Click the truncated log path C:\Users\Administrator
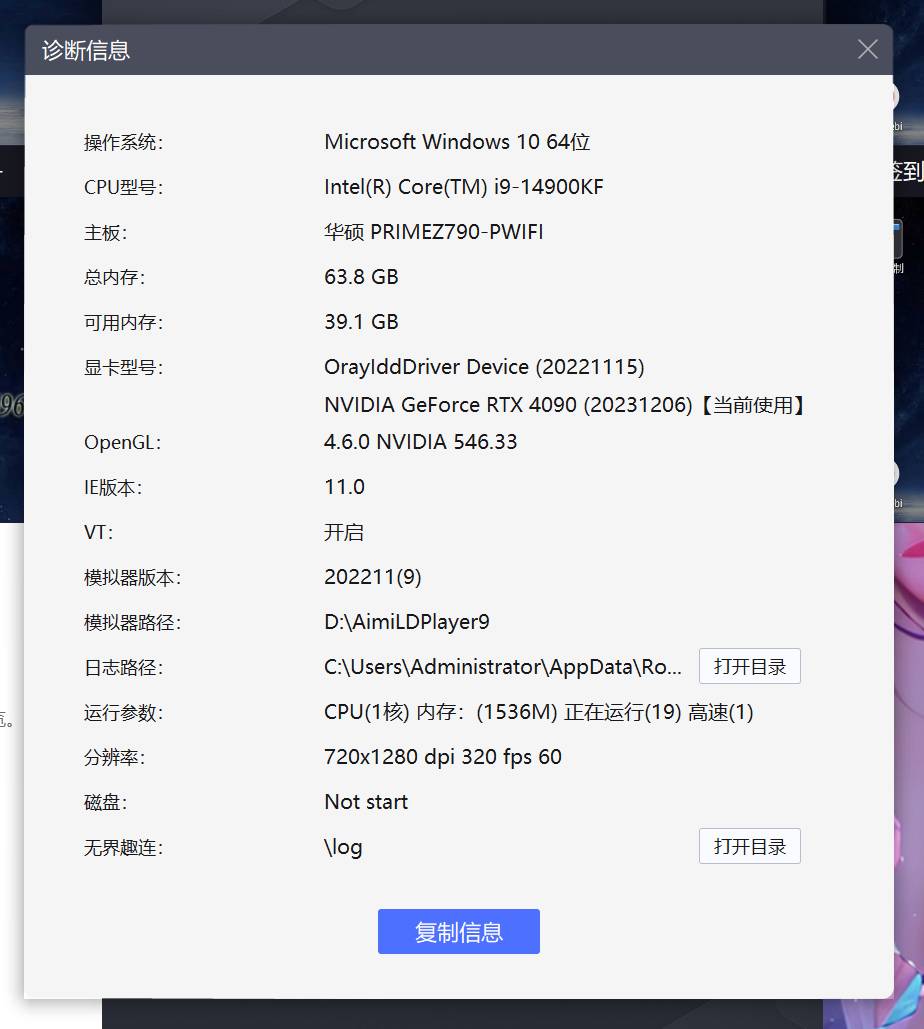Image resolution: width=924 pixels, height=1029 pixels. 503,667
